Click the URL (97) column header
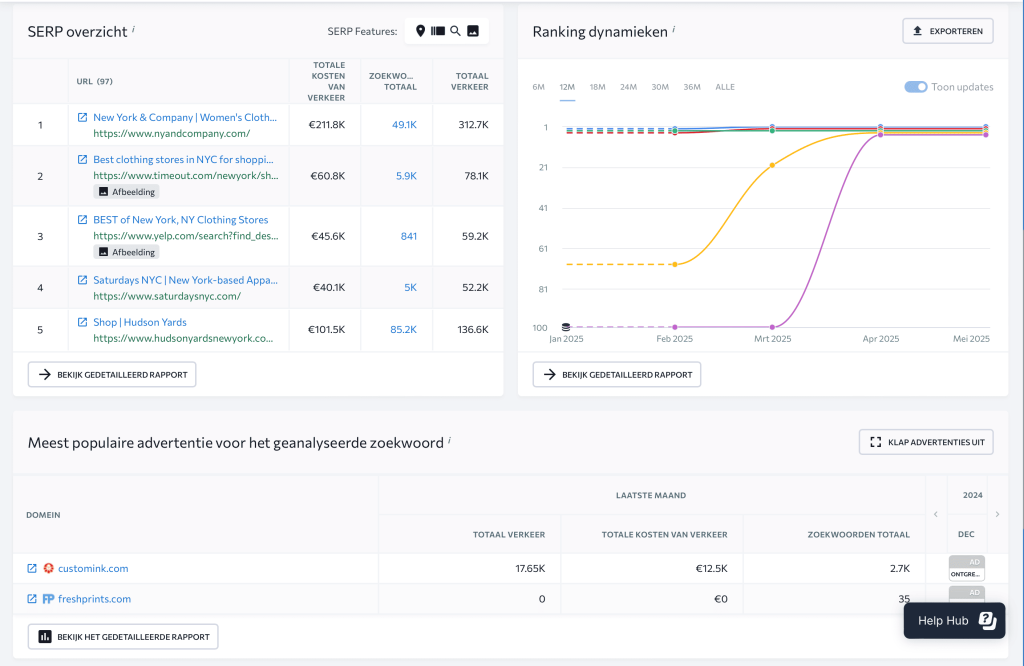Screen dimensions: 1024x666 [95, 82]
